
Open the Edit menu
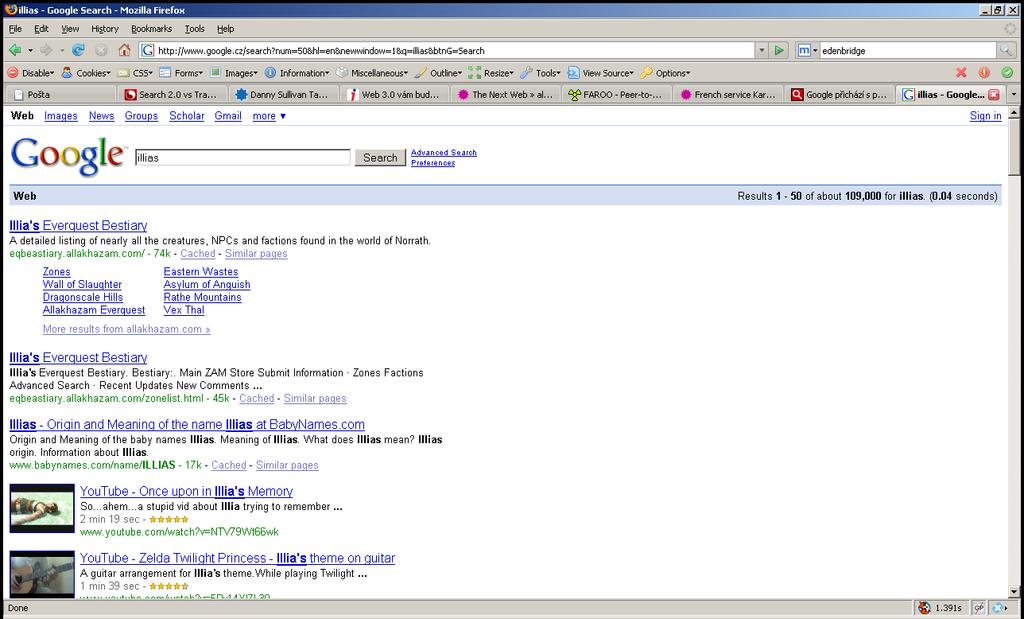[x=42, y=29]
